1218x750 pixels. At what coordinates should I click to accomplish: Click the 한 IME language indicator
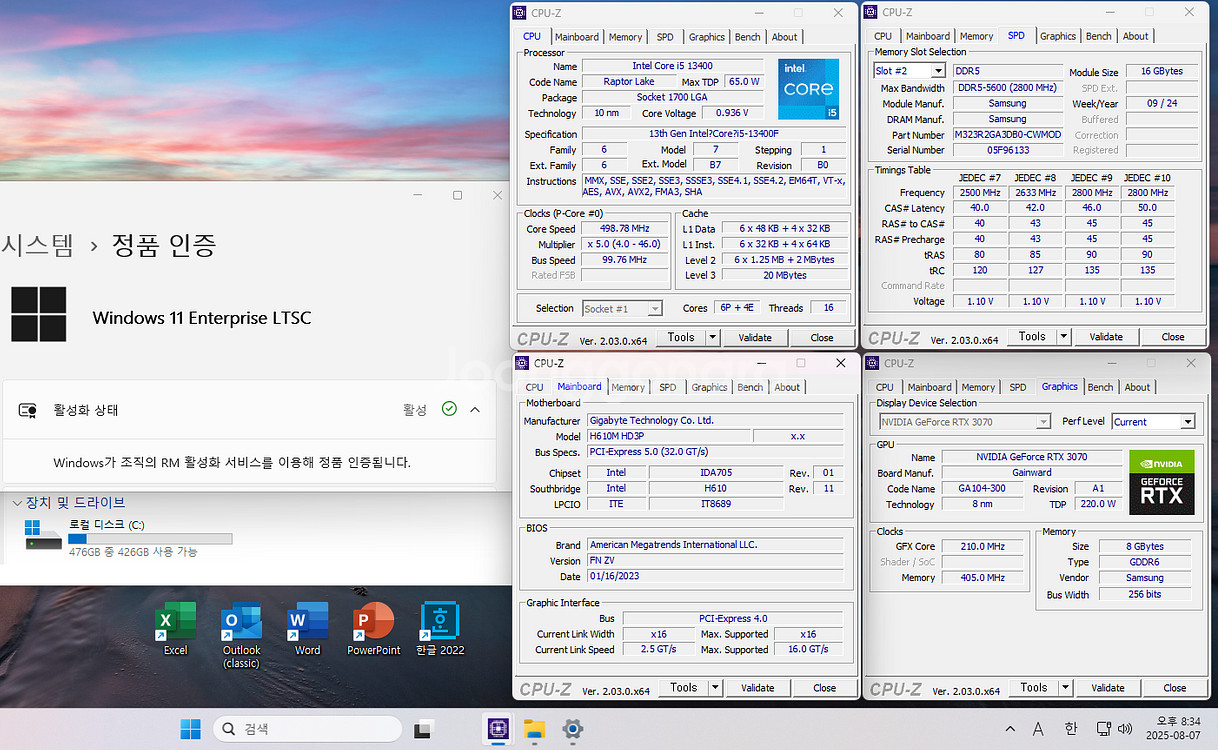click(1070, 729)
